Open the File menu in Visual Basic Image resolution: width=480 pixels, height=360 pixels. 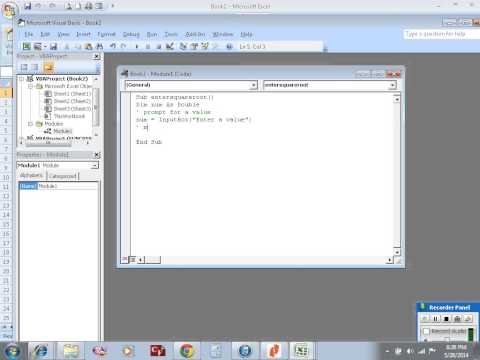tap(29, 34)
